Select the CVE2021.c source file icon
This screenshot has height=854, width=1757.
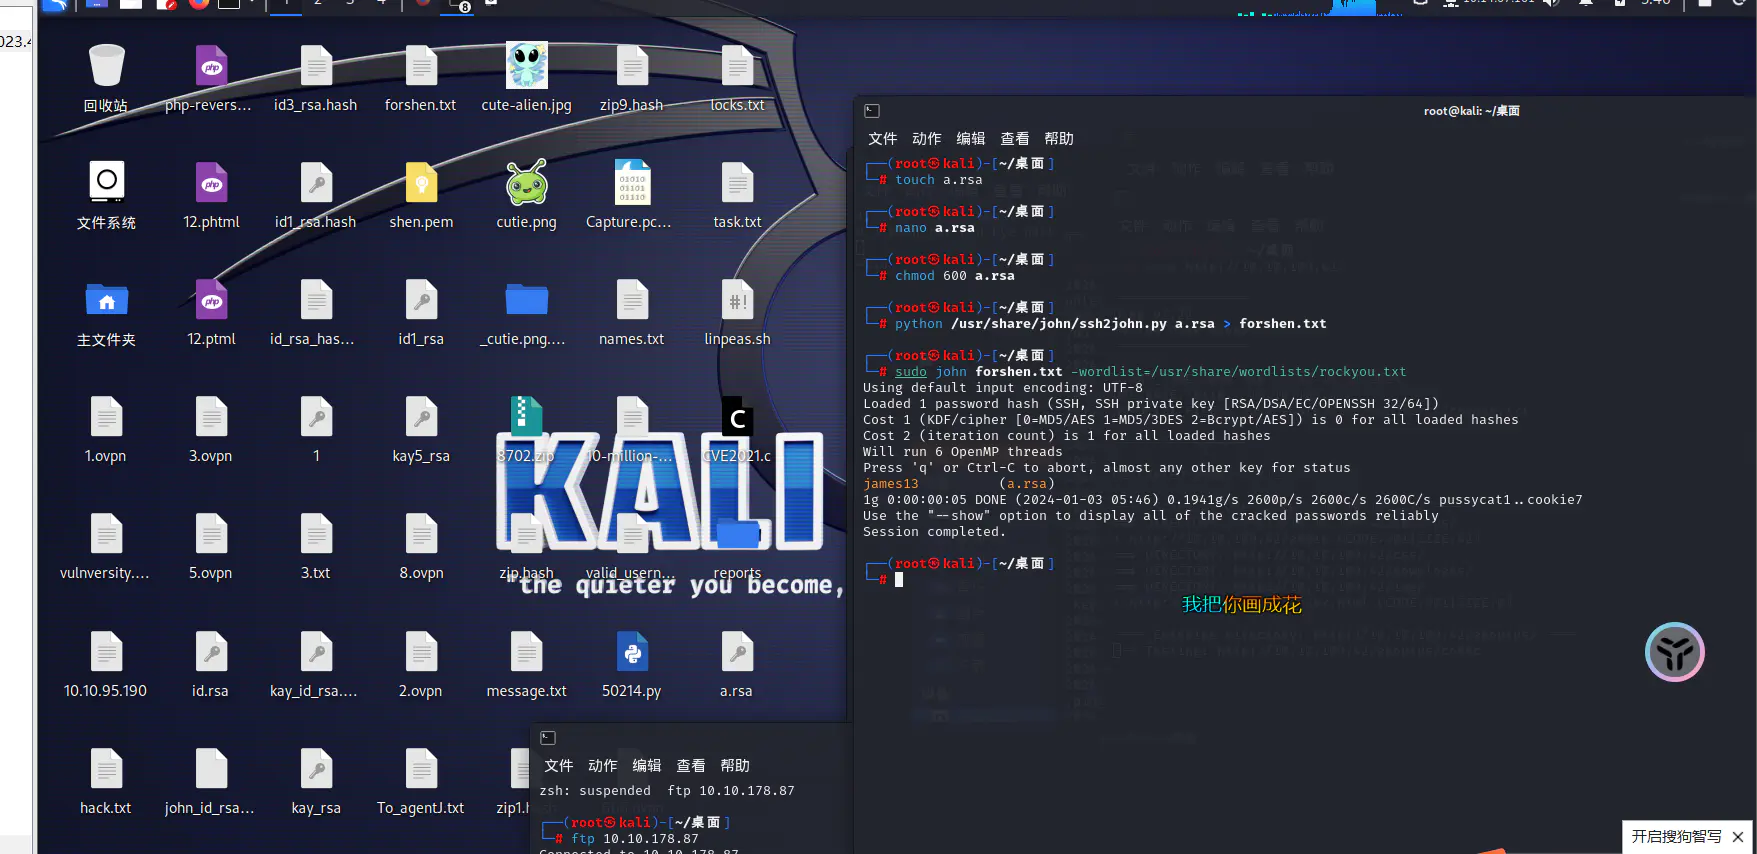(x=737, y=417)
